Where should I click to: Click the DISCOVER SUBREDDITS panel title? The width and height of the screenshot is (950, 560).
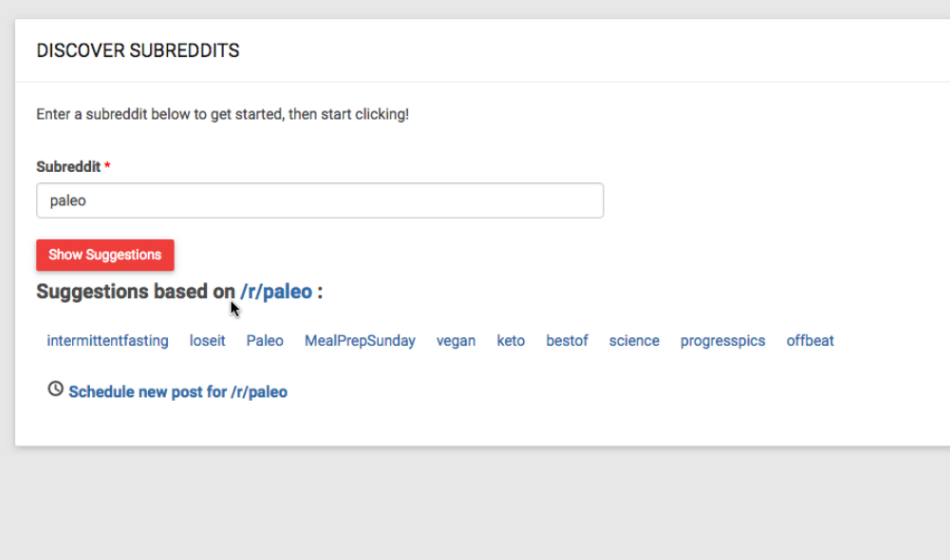[x=138, y=50]
